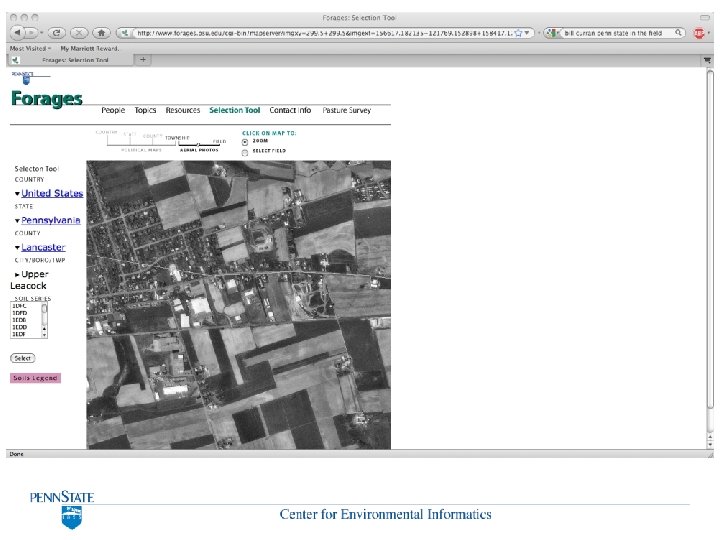Image resolution: width=720 pixels, height=540 pixels.
Task: Open the Pasture Survey nav item
Action: (347, 110)
